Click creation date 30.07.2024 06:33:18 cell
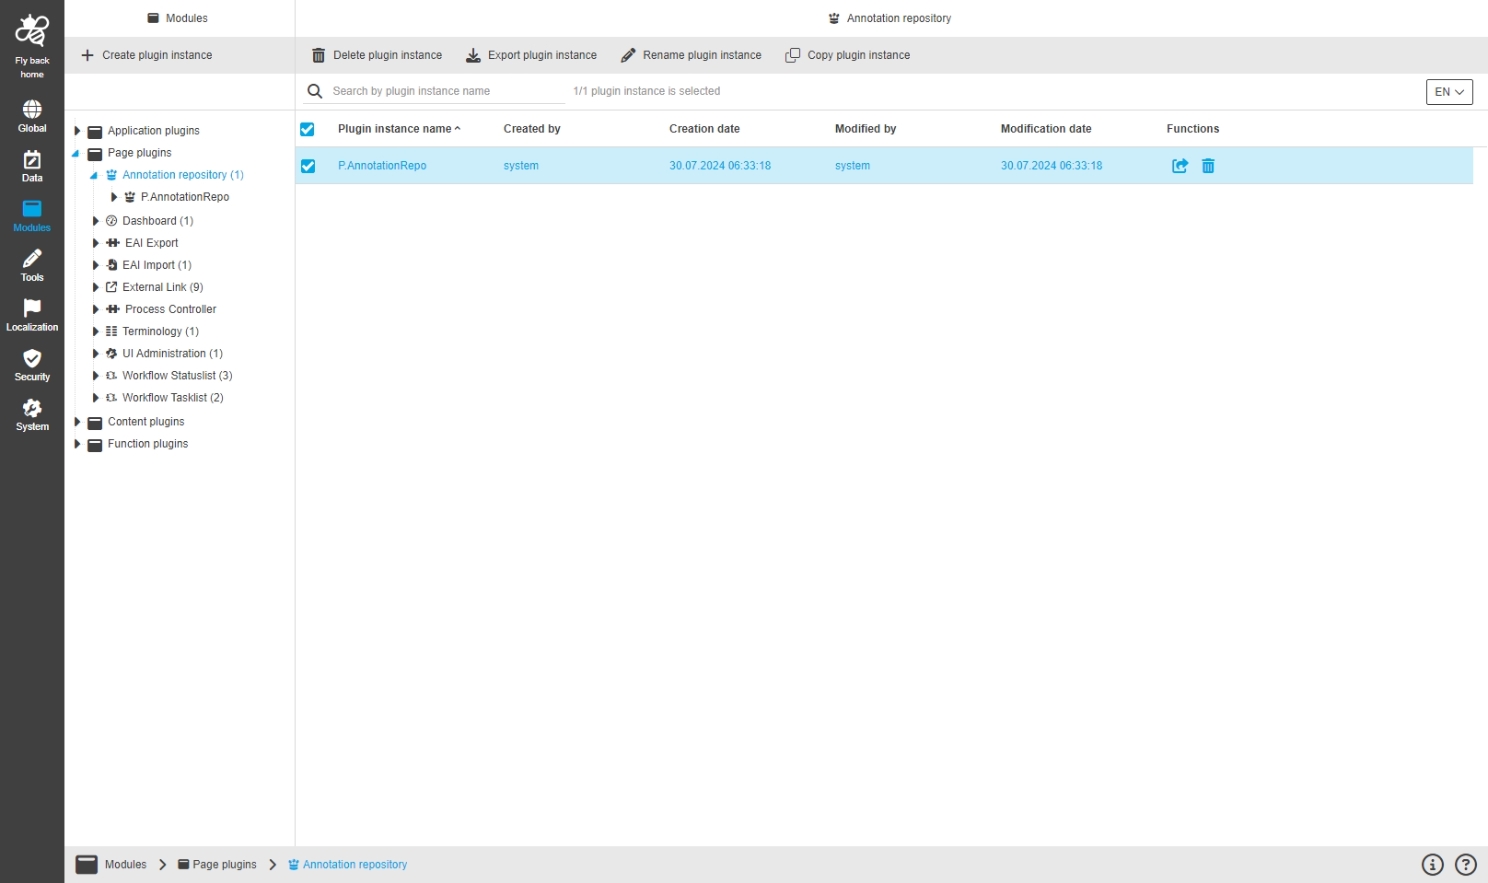The height and width of the screenshot is (883, 1488). [720, 166]
